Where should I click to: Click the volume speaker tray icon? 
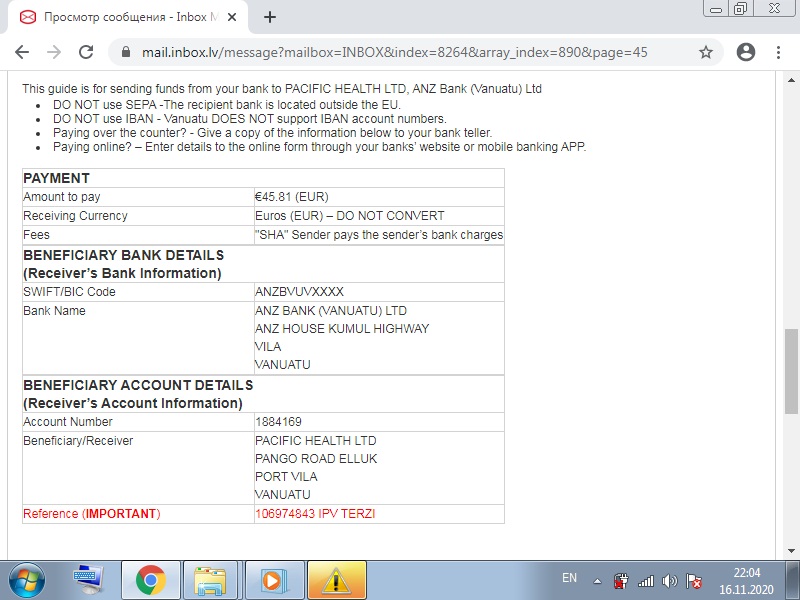point(669,579)
